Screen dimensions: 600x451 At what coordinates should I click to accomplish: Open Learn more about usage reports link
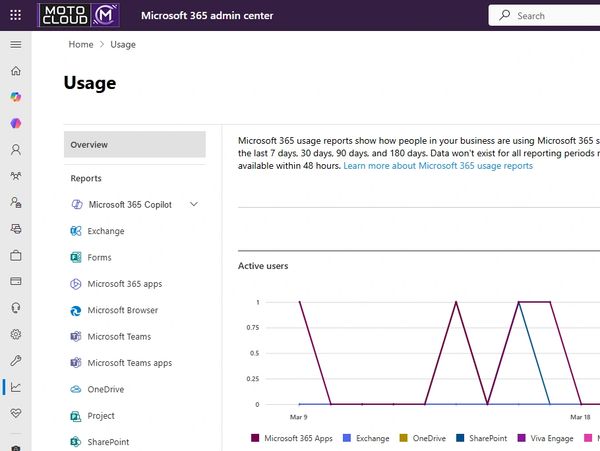coord(438,166)
